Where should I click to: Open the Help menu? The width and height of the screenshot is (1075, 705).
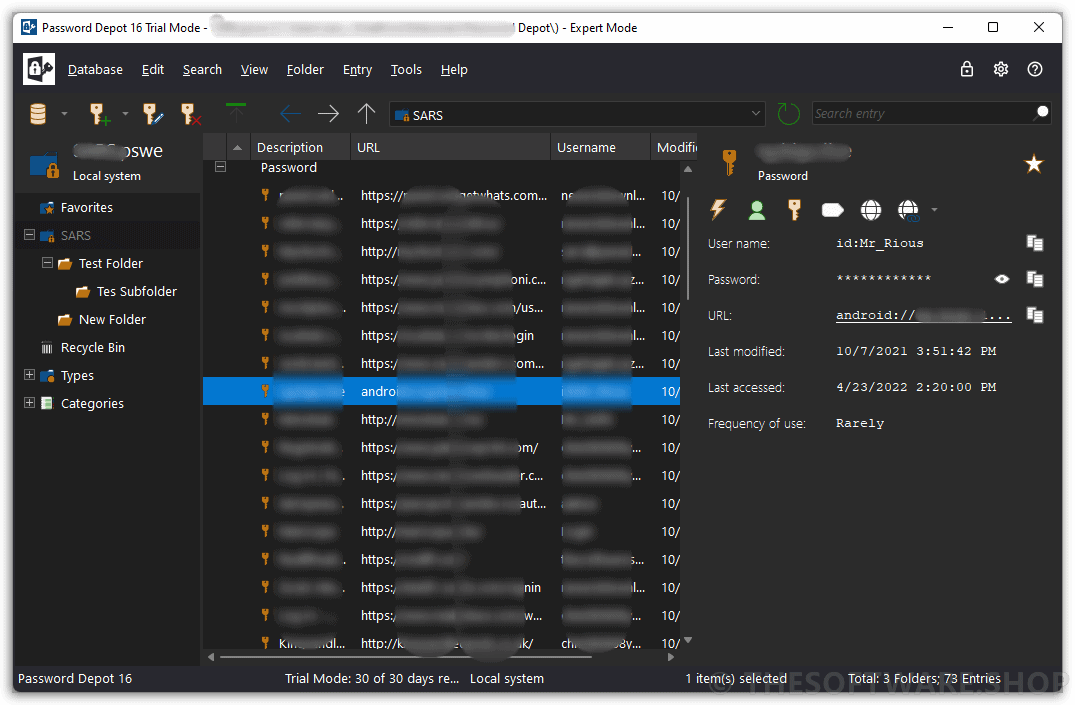[x=454, y=69]
